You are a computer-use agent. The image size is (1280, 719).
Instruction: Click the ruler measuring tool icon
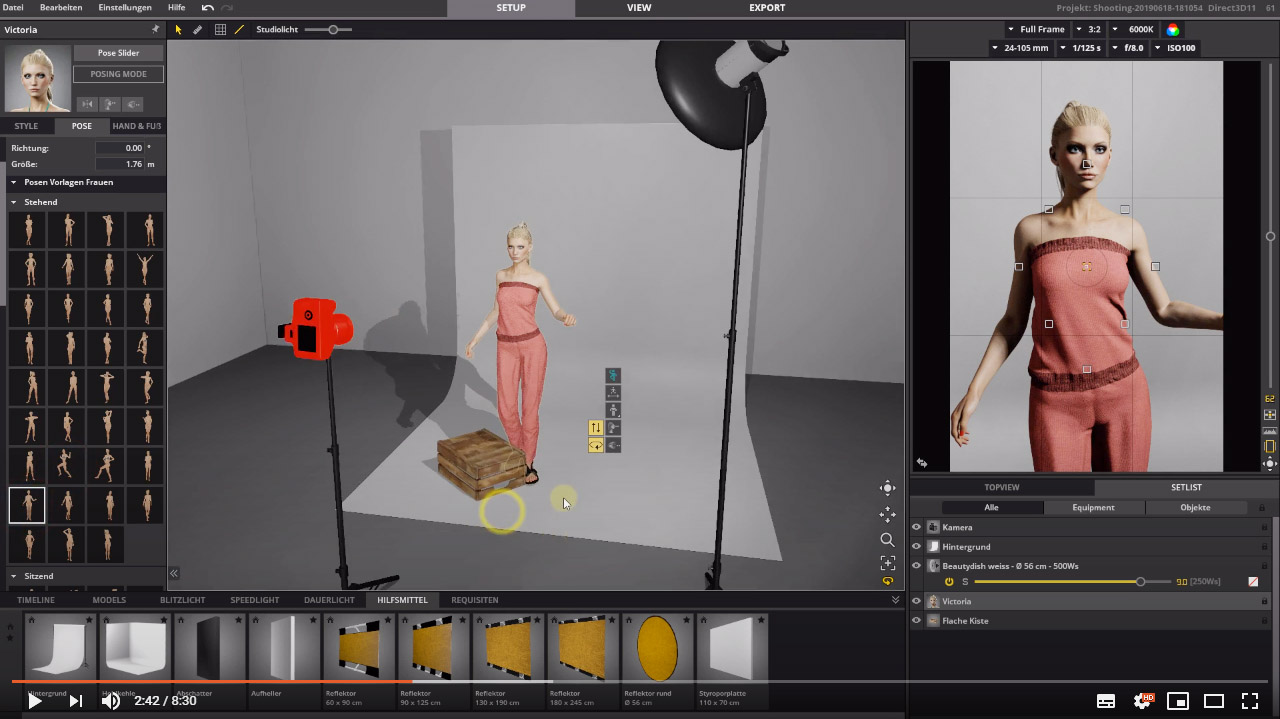[198, 30]
